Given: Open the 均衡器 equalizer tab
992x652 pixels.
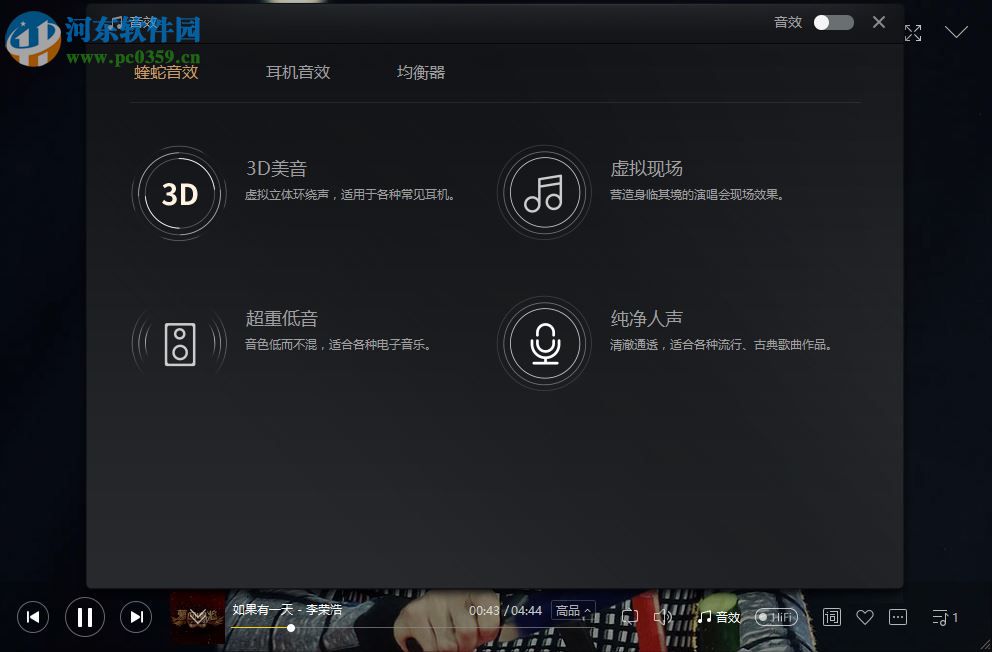Looking at the screenshot, I should (x=420, y=72).
